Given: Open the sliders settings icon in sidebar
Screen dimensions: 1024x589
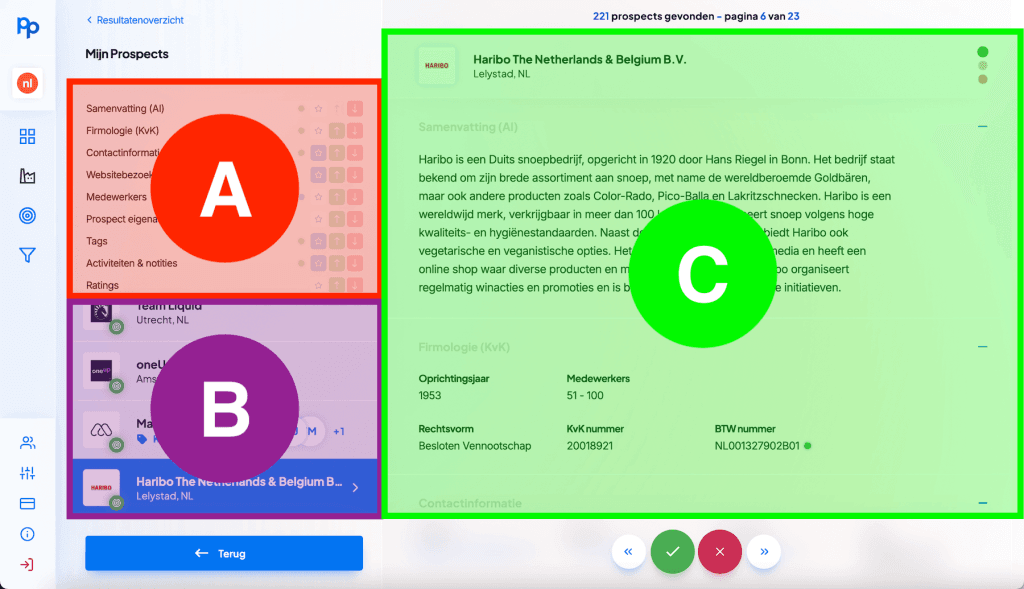Looking at the screenshot, I should click(x=28, y=473).
